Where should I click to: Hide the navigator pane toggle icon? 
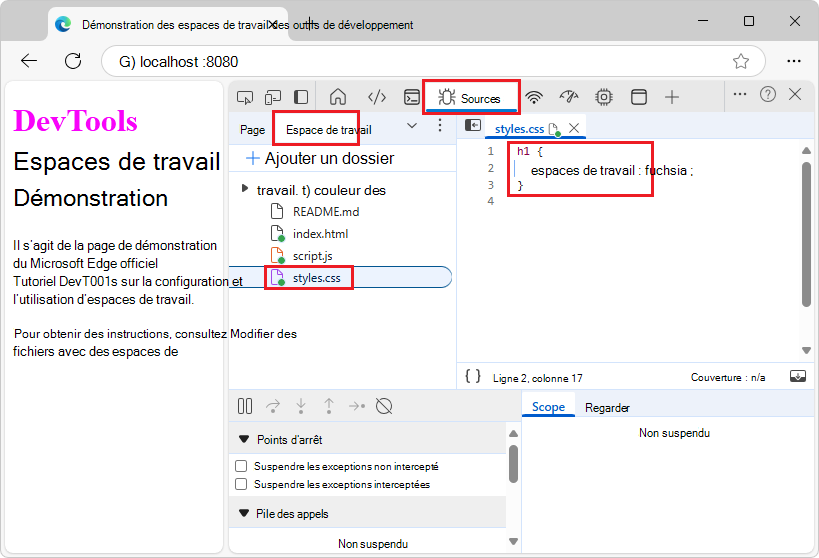click(473, 125)
